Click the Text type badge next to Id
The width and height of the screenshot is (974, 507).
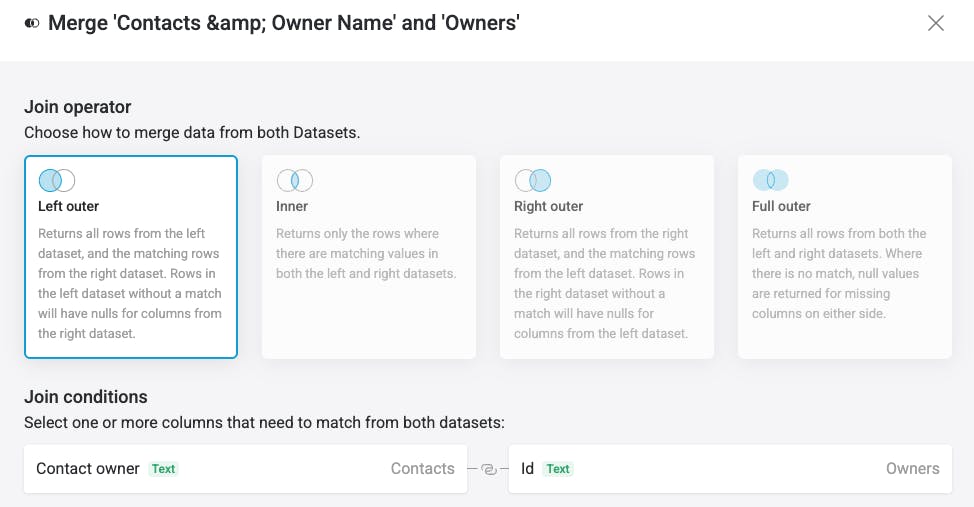(558, 469)
